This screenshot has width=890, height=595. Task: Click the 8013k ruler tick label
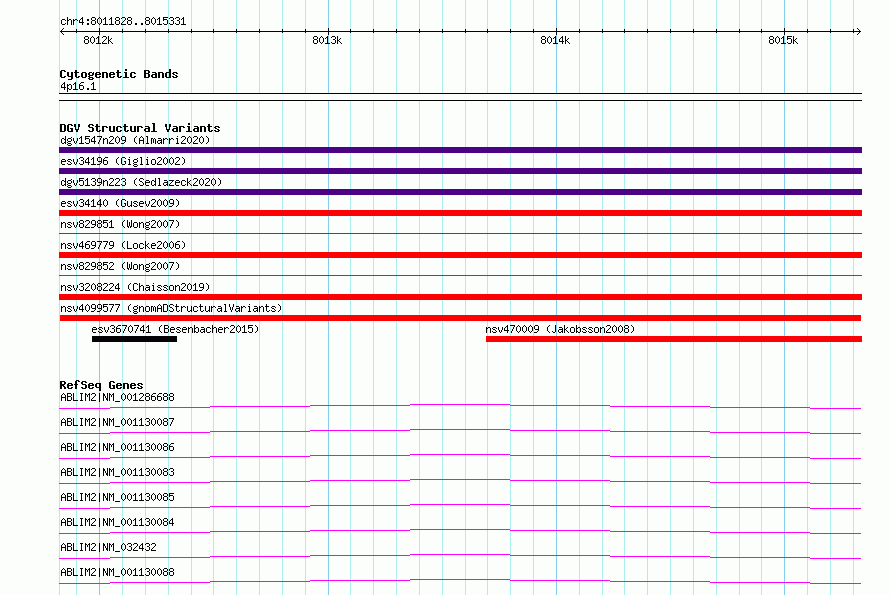(327, 40)
